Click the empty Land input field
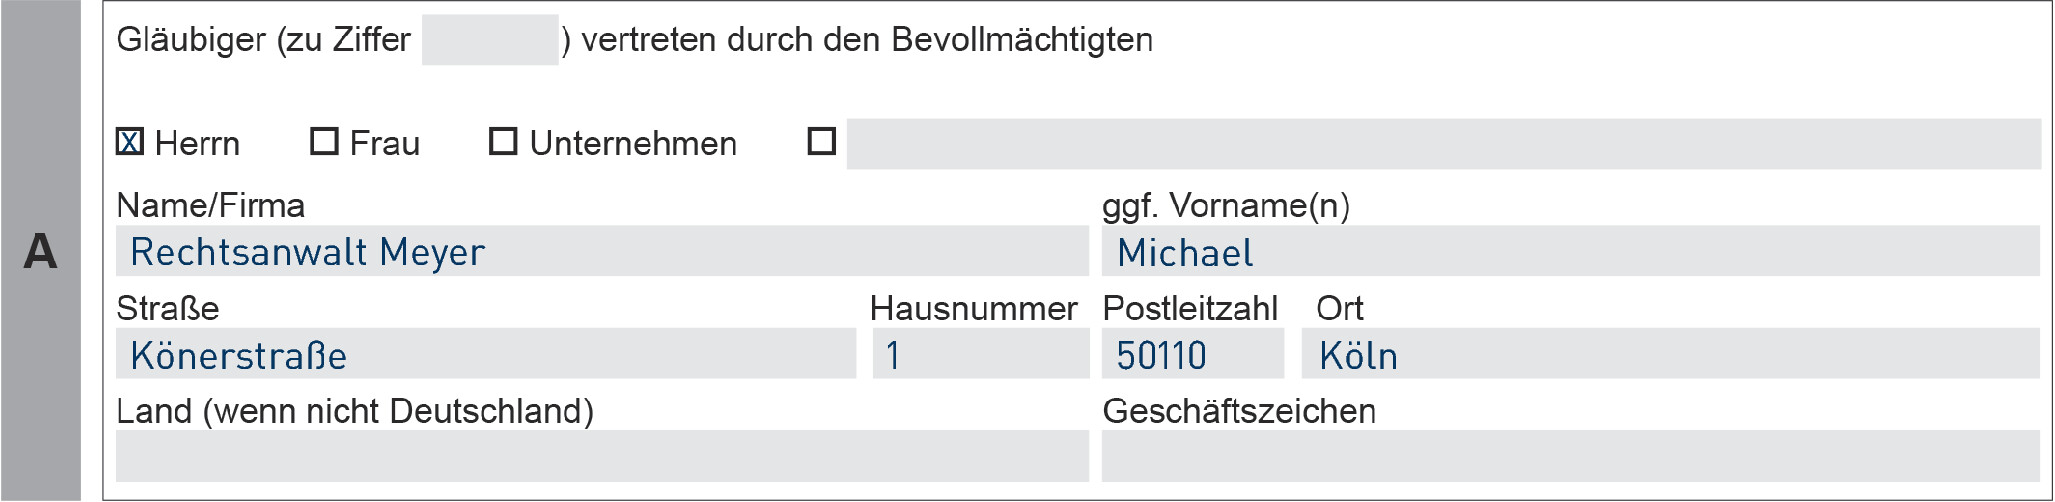 coord(602,456)
